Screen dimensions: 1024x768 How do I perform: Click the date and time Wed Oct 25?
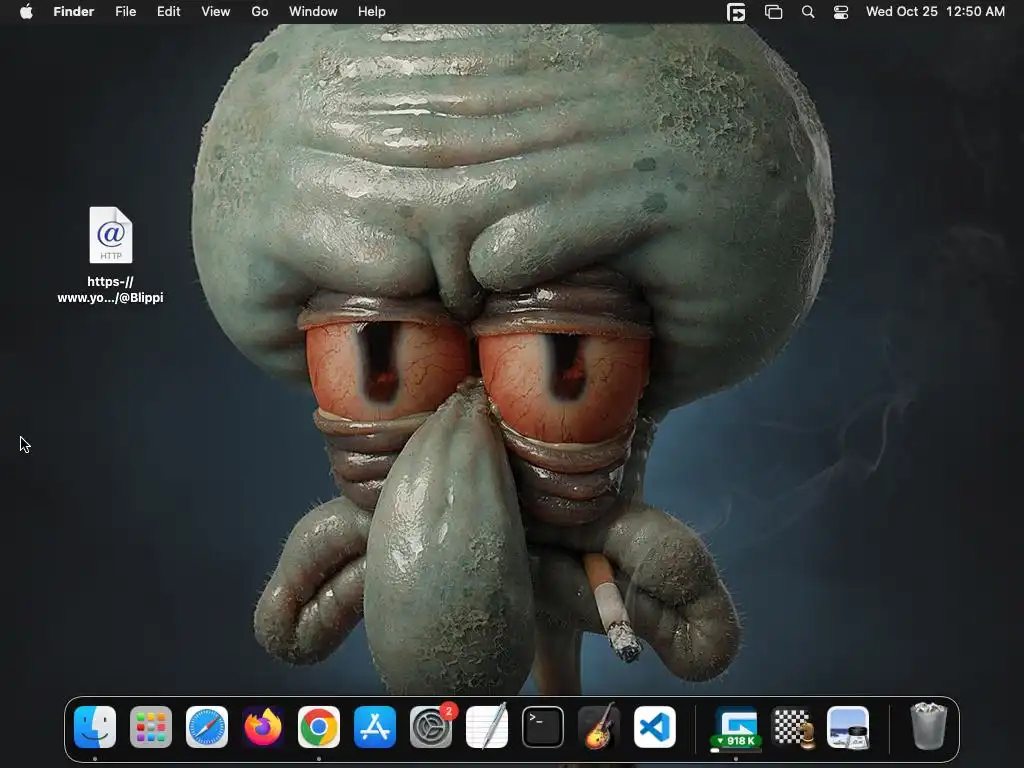click(935, 12)
